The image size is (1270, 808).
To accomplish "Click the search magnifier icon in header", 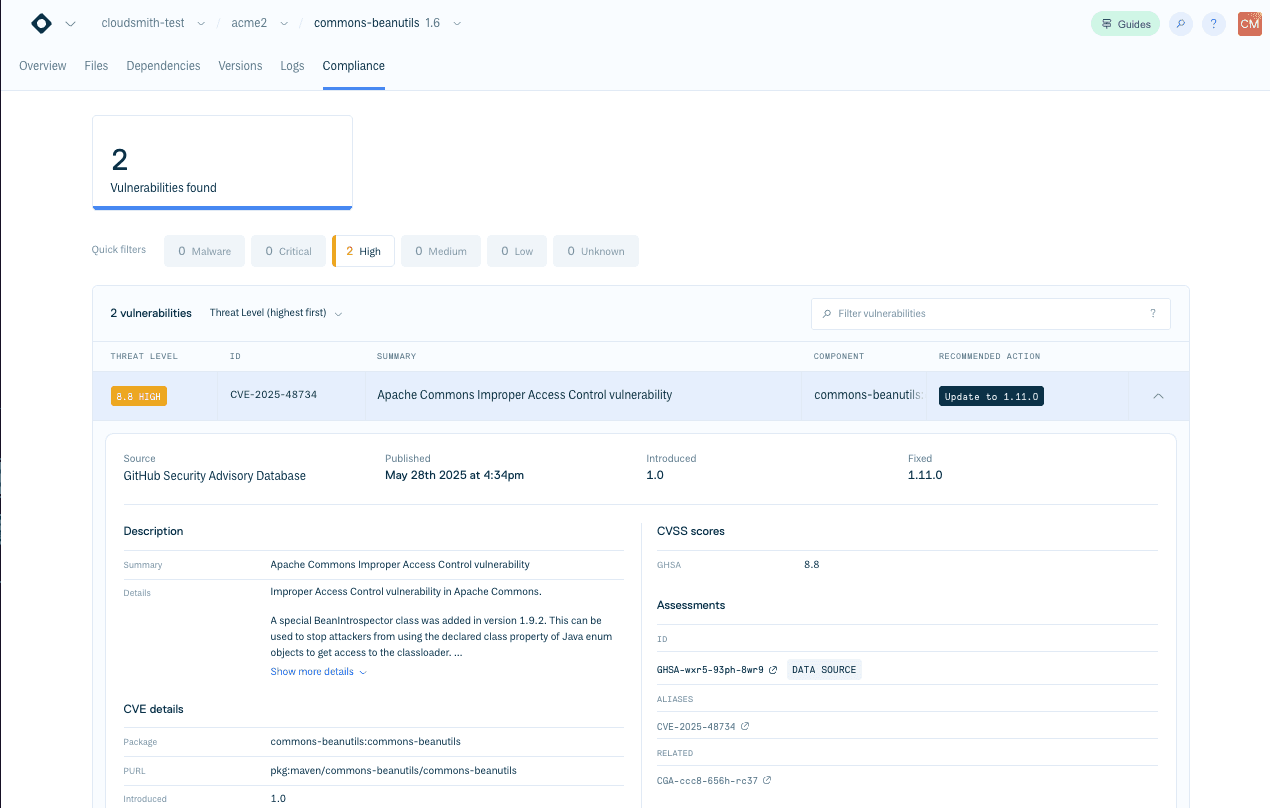I will click(x=1181, y=24).
